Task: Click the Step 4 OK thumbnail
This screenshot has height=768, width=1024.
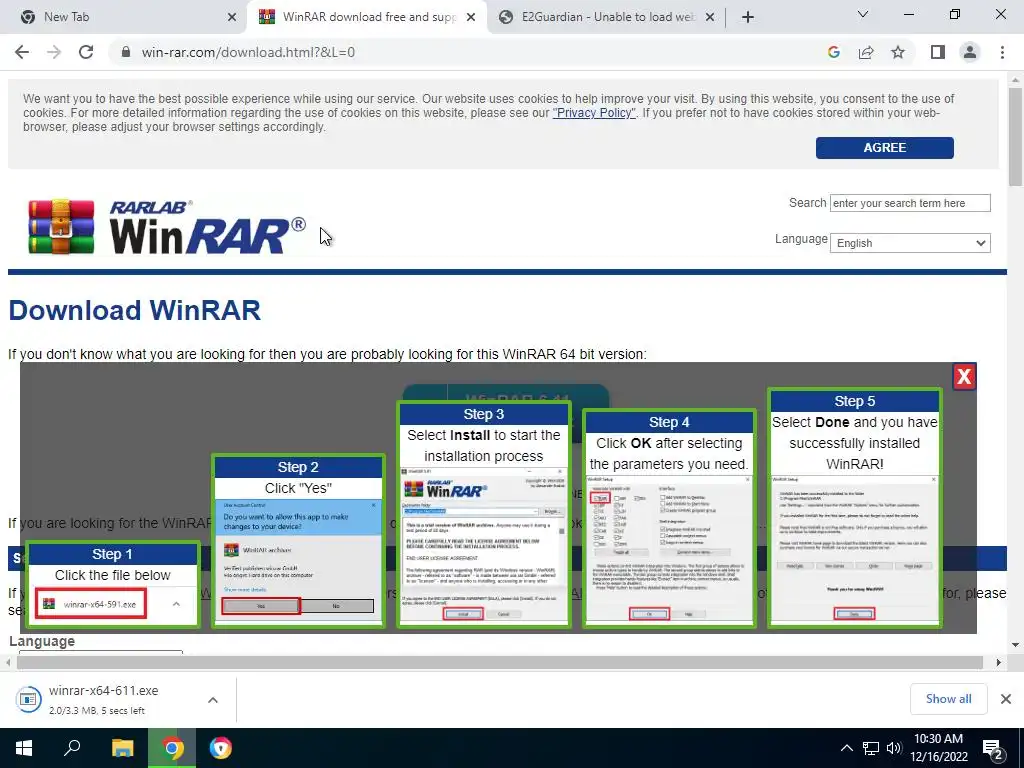Action: [669, 519]
